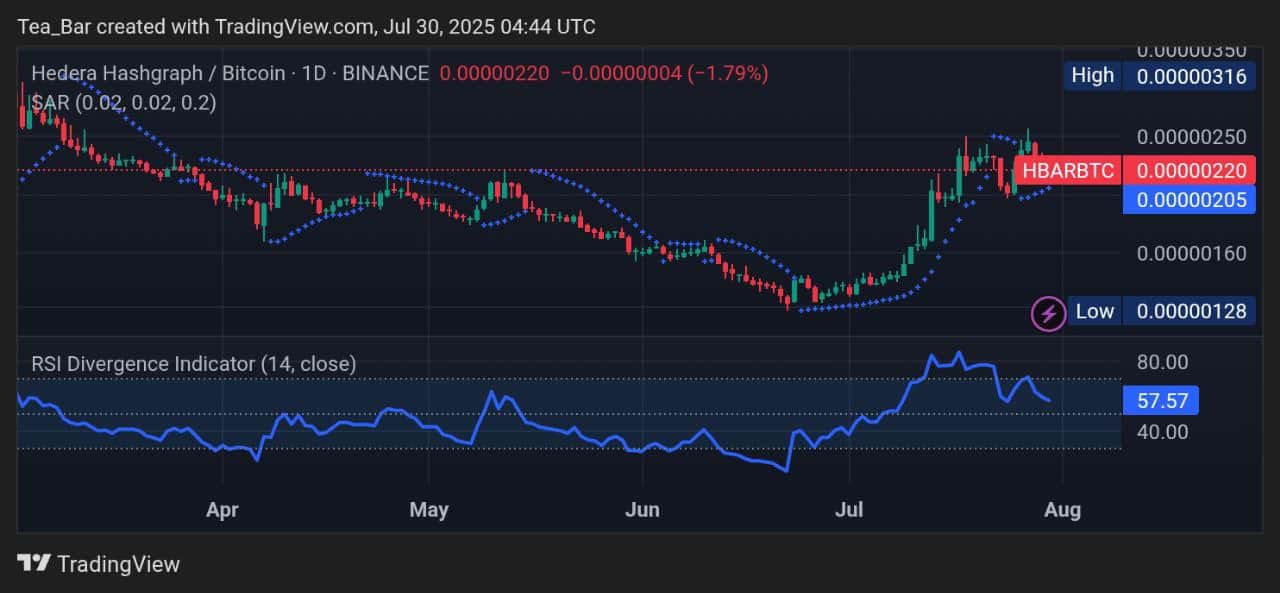This screenshot has width=1280, height=593.
Task: Click the Aug label on time axis
Action: (1062, 510)
